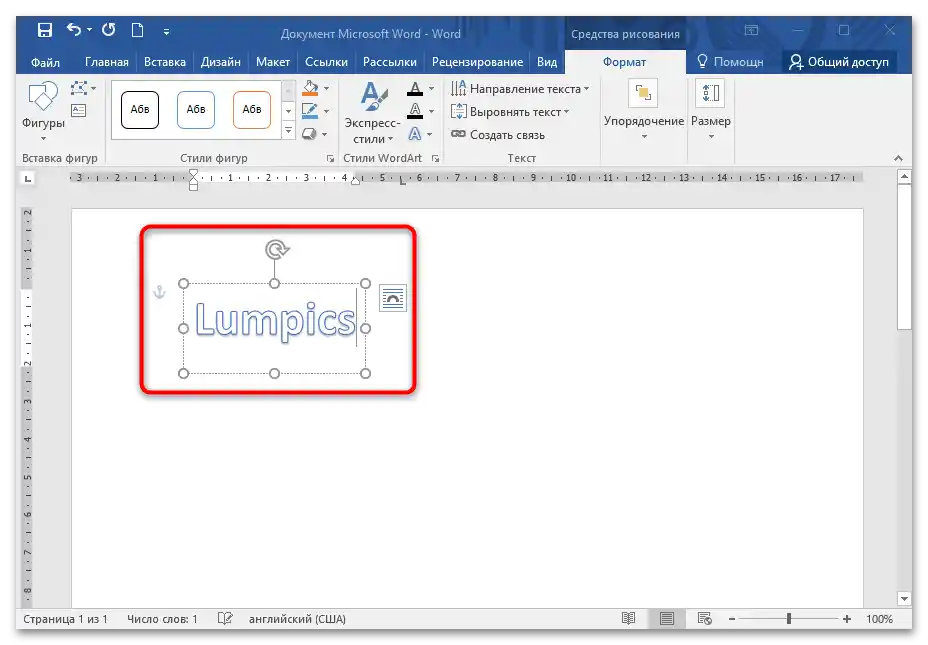This screenshot has height=645, width=928.
Task: Click the Помощн tell-me box
Action: click(730, 62)
